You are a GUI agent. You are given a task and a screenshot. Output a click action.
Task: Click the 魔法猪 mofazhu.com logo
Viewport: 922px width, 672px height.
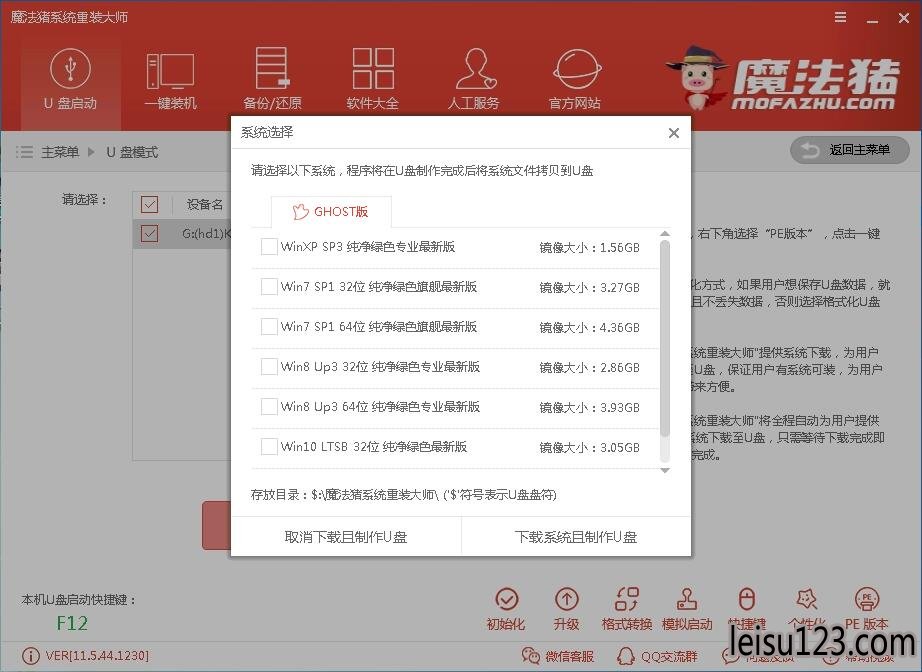(784, 79)
